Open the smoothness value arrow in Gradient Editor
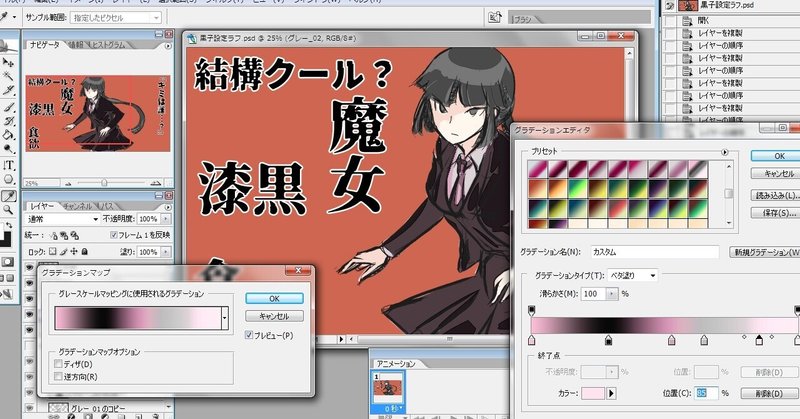 pos(611,294)
